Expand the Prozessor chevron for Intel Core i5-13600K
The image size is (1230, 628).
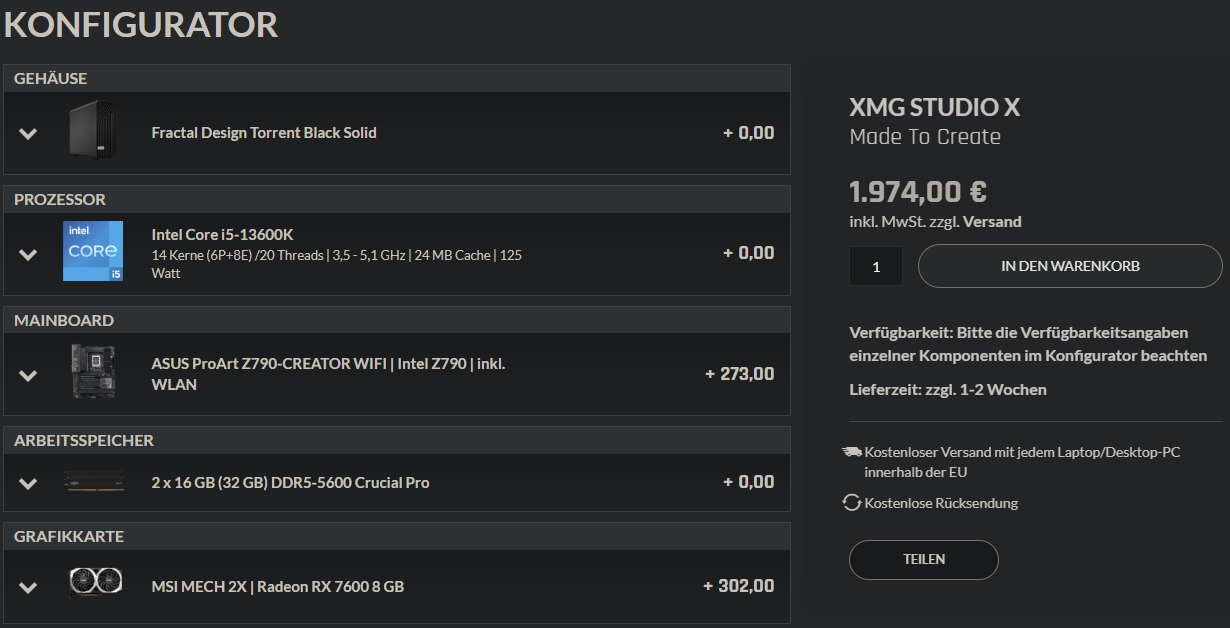(x=28, y=254)
